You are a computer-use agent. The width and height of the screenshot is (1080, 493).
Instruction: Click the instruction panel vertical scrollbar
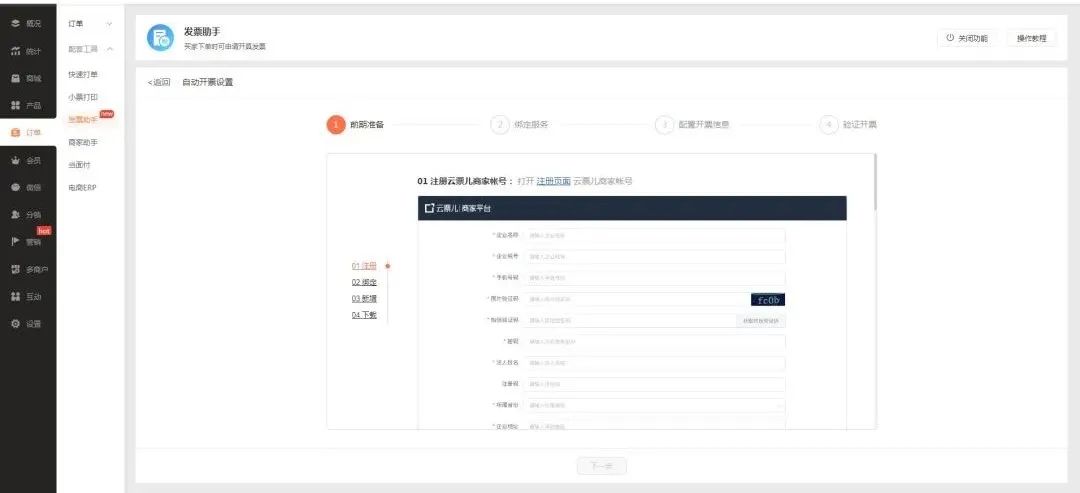875,180
